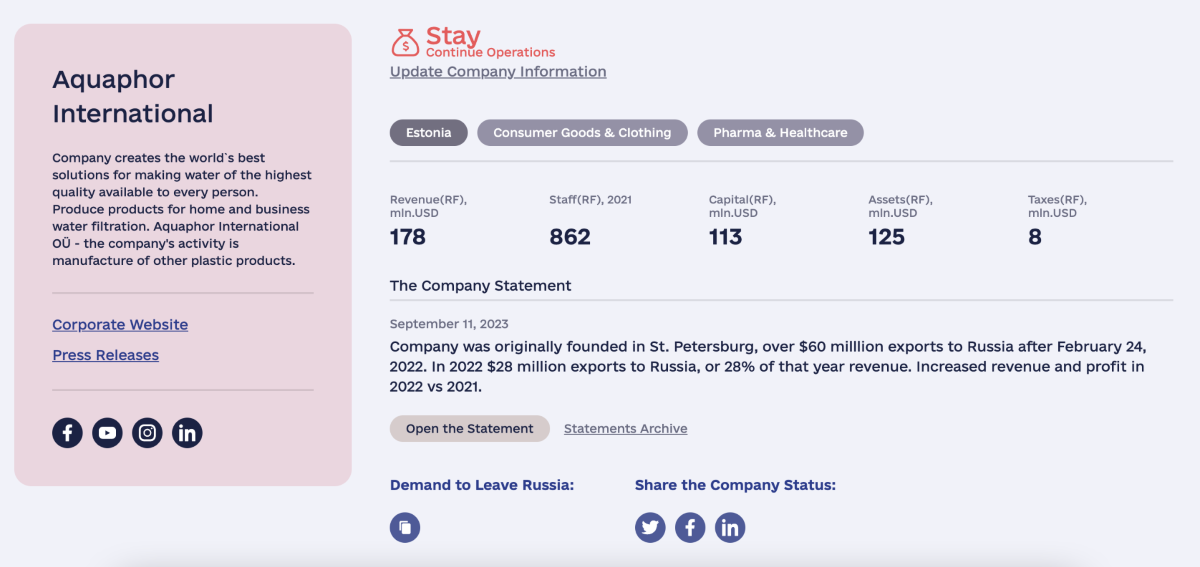Click the Aquaphor International company title
The width and height of the screenshot is (1200, 567).
[x=132, y=96]
